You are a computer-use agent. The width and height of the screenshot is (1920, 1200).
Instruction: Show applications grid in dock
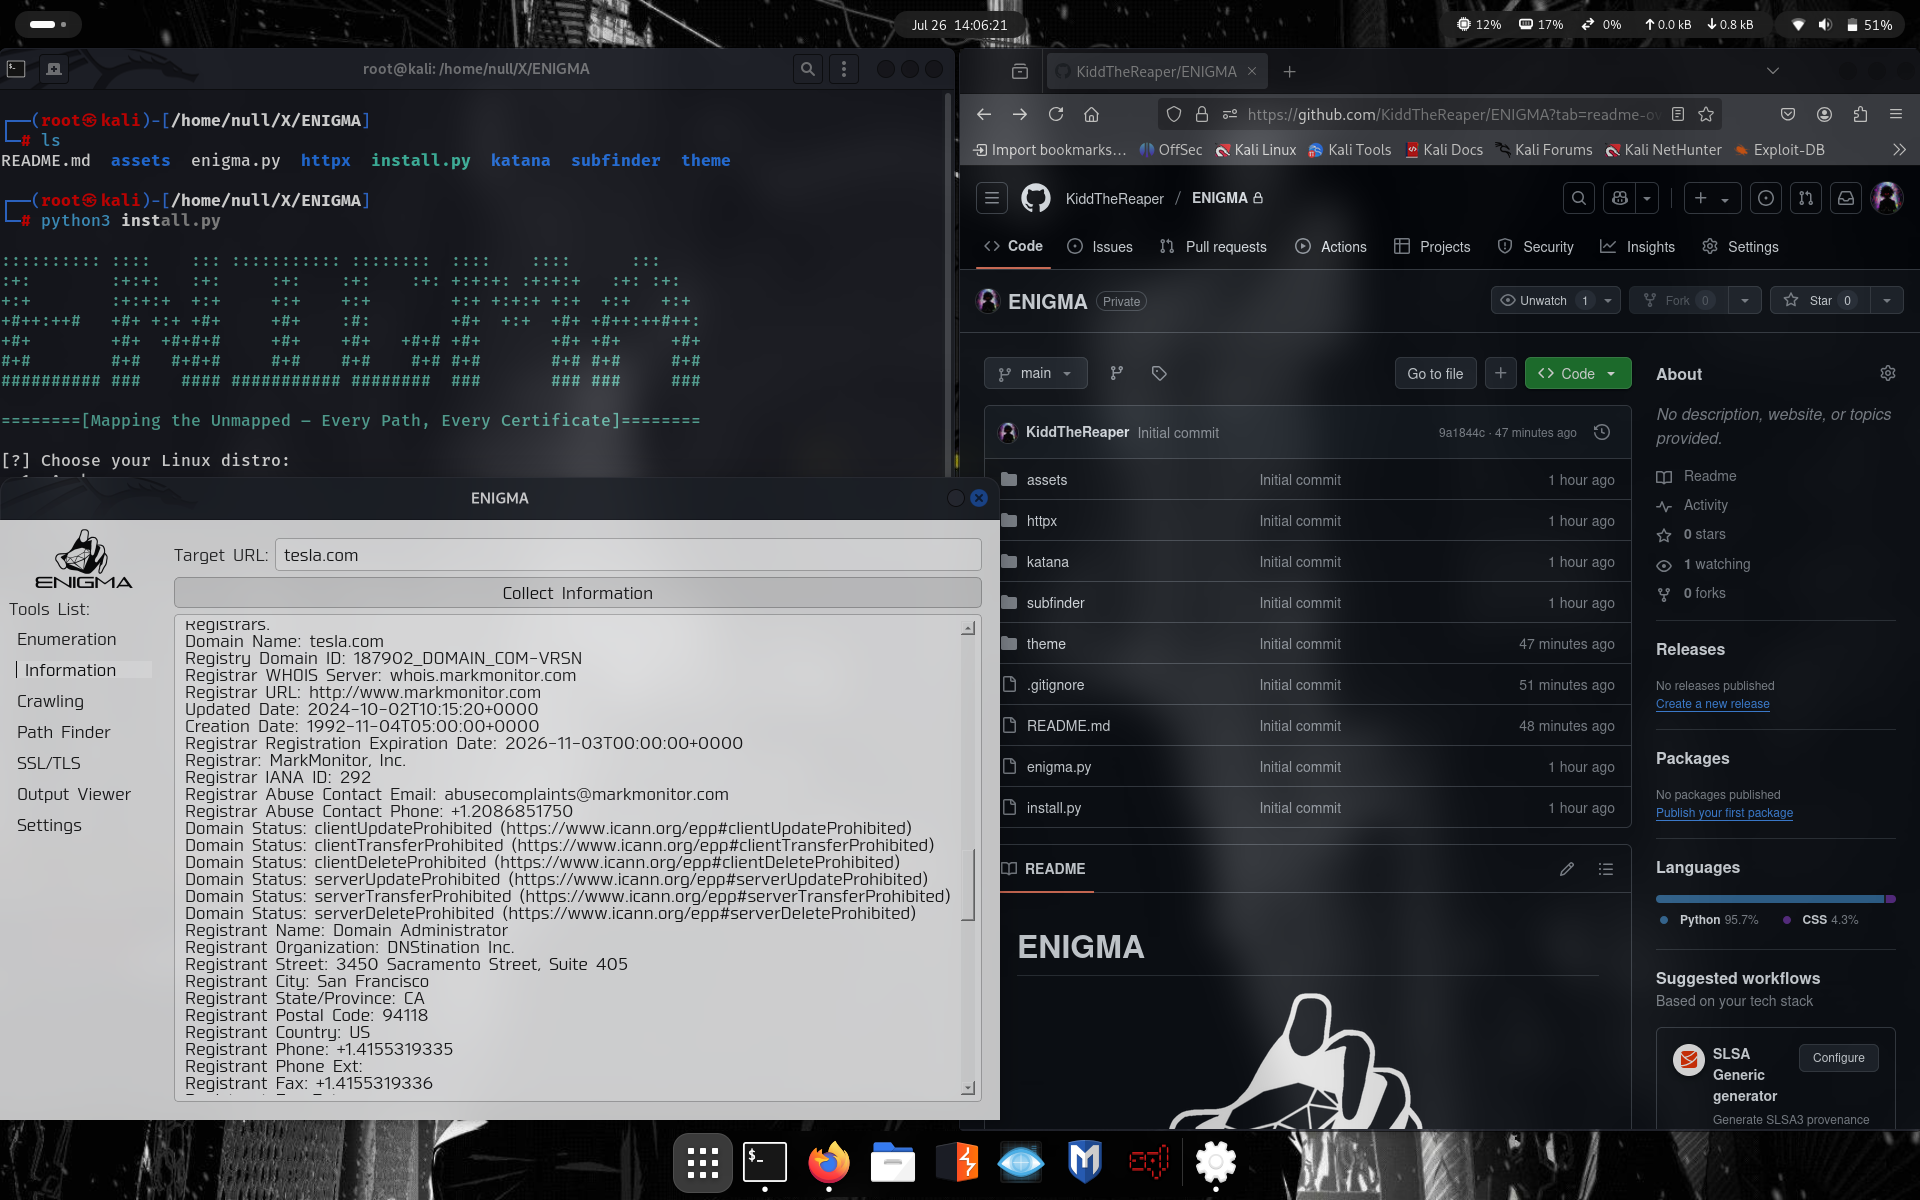702,1162
